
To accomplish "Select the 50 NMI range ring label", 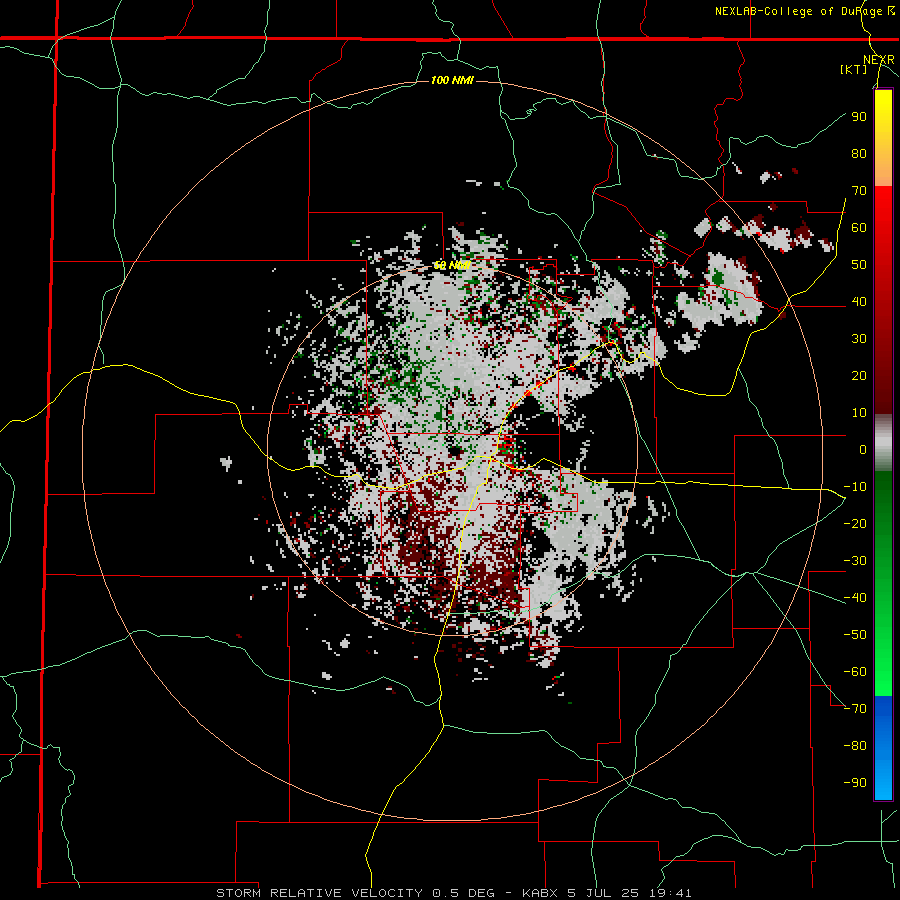I will pos(452,265).
